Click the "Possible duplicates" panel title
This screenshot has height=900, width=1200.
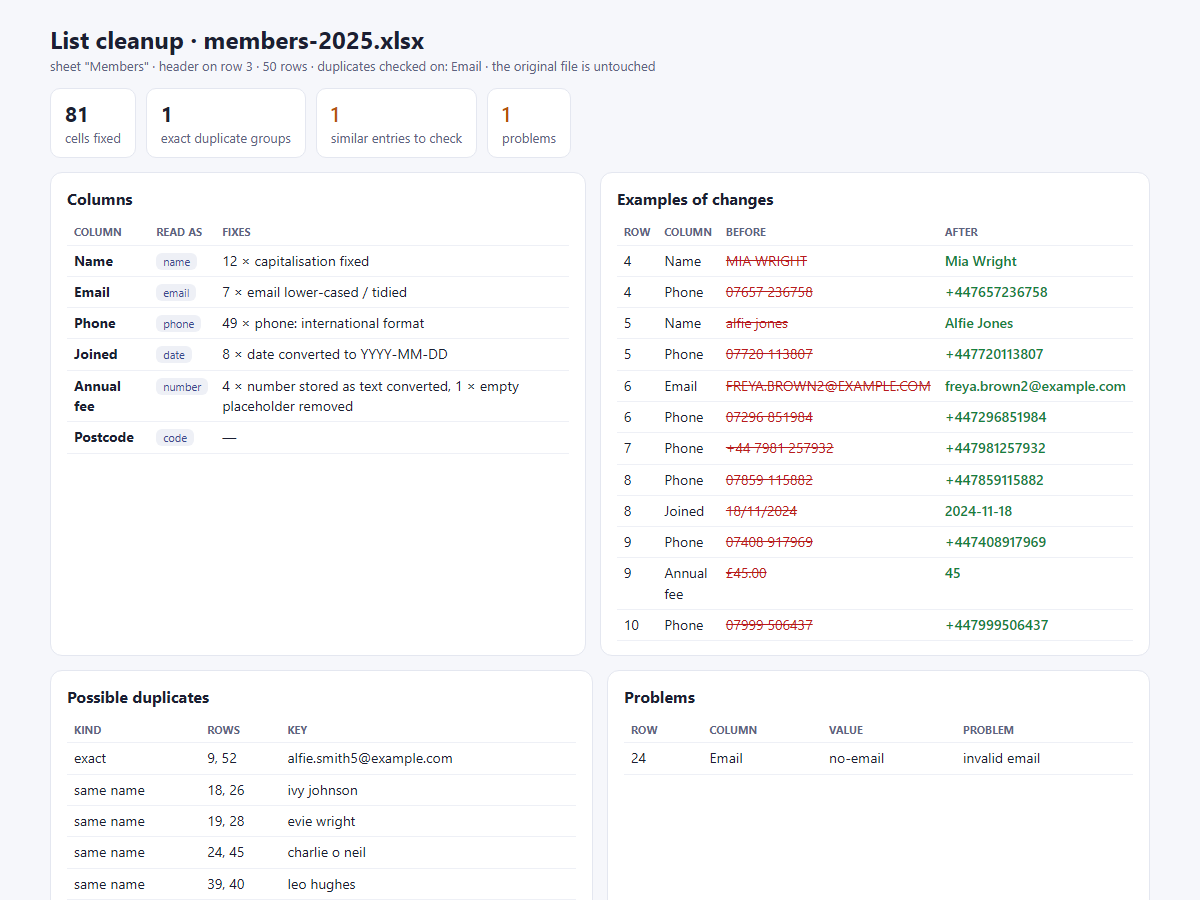click(x=138, y=698)
